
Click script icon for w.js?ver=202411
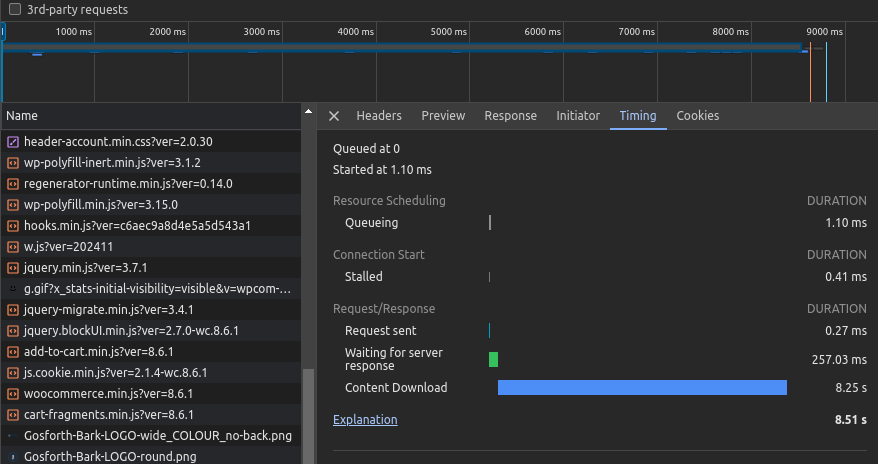point(13,247)
